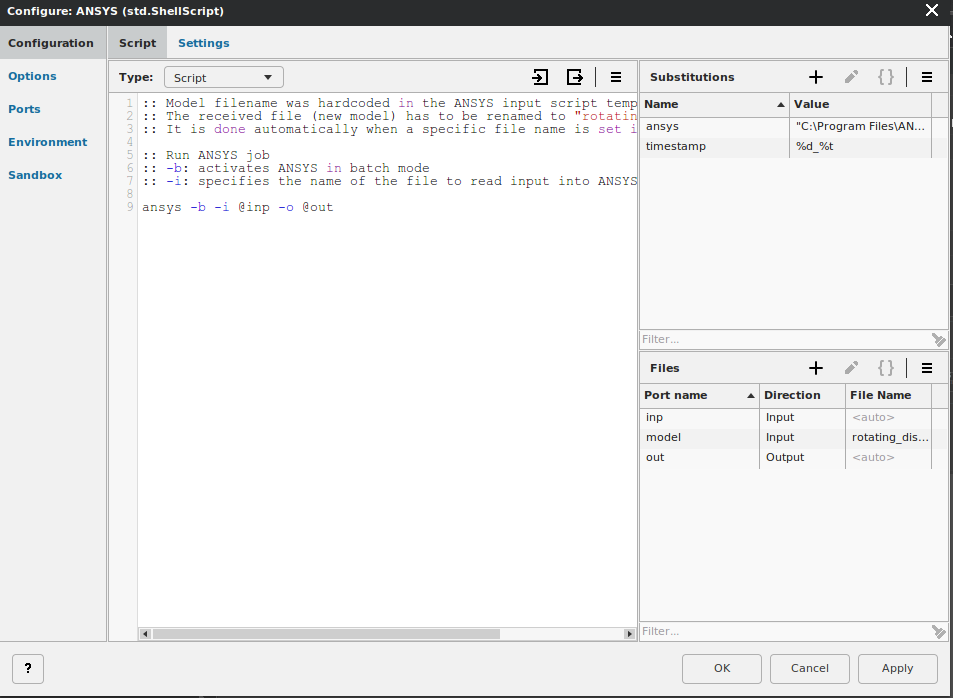953x698 pixels.
Task: Edit selected file pencil icon
Action: pyautogui.click(x=851, y=368)
